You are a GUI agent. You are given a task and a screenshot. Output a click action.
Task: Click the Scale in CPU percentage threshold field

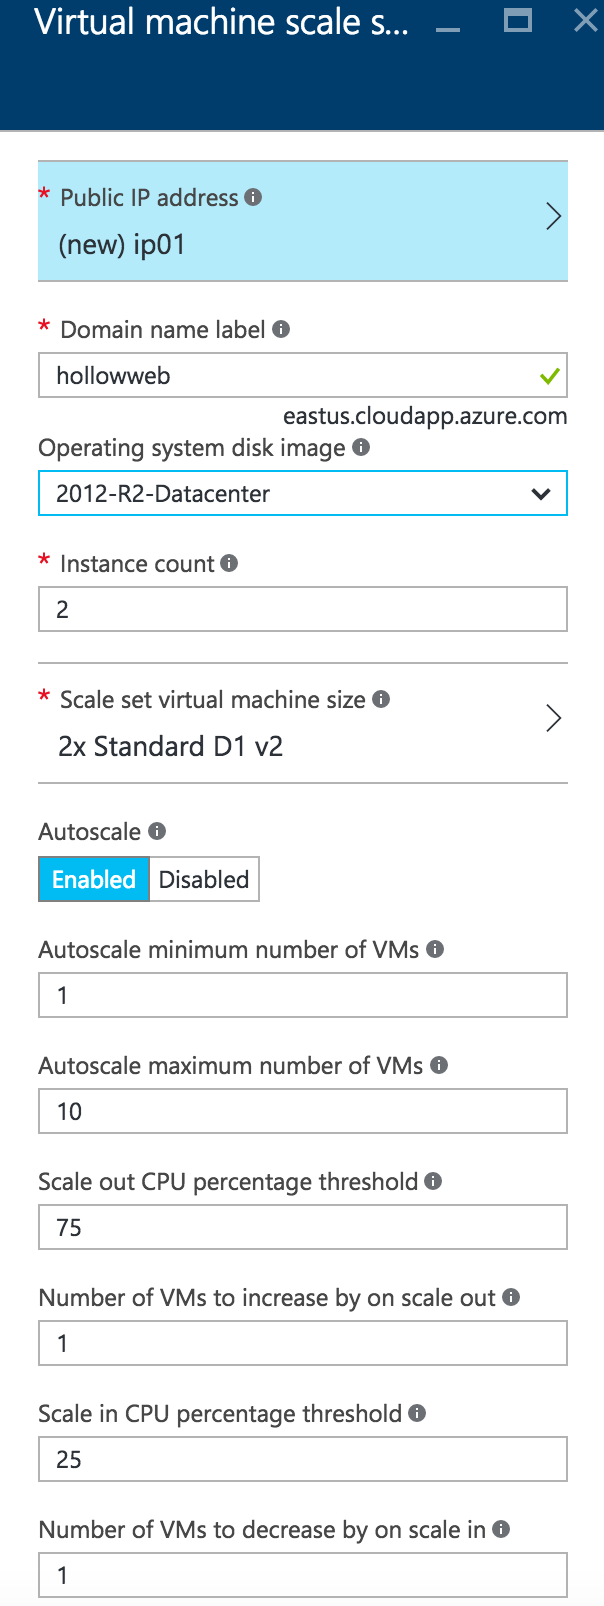302,1460
